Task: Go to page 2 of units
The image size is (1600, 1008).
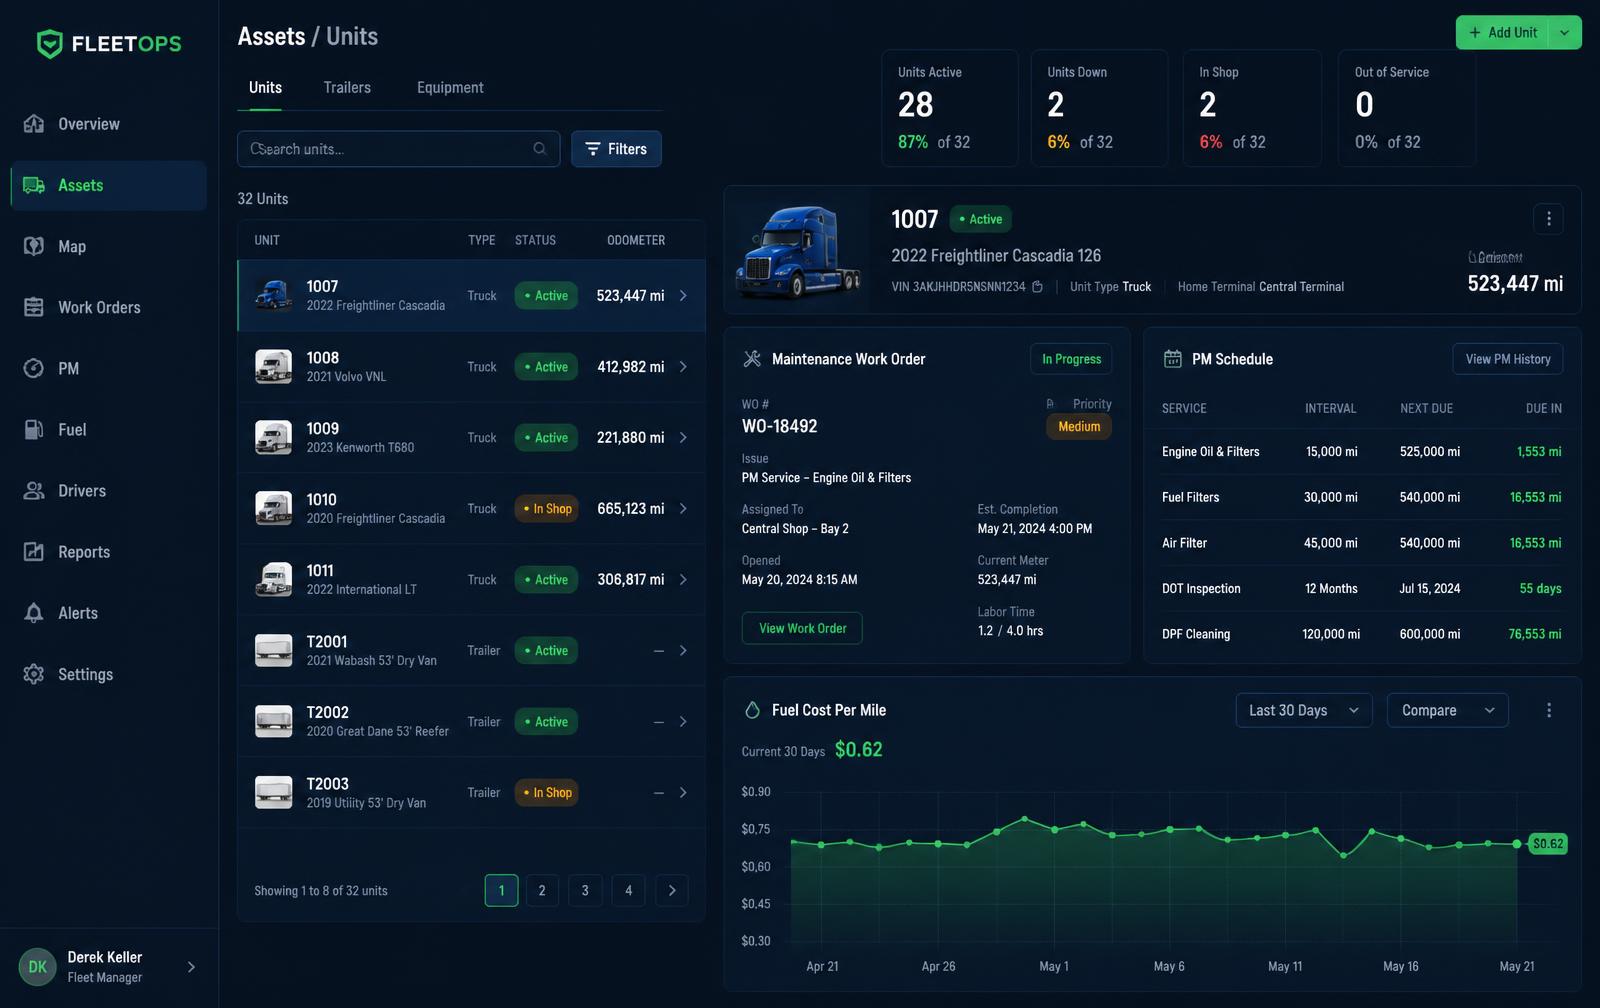Action: pyautogui.click(x=542, y=890)
